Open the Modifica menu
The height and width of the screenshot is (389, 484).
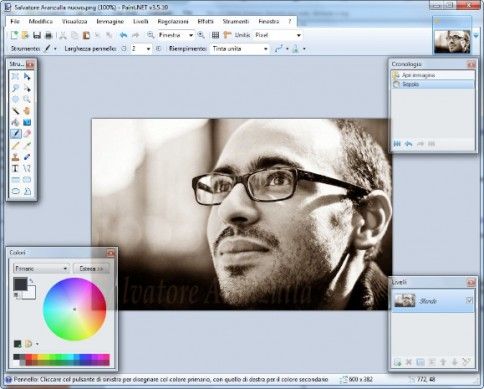(41, 21)
